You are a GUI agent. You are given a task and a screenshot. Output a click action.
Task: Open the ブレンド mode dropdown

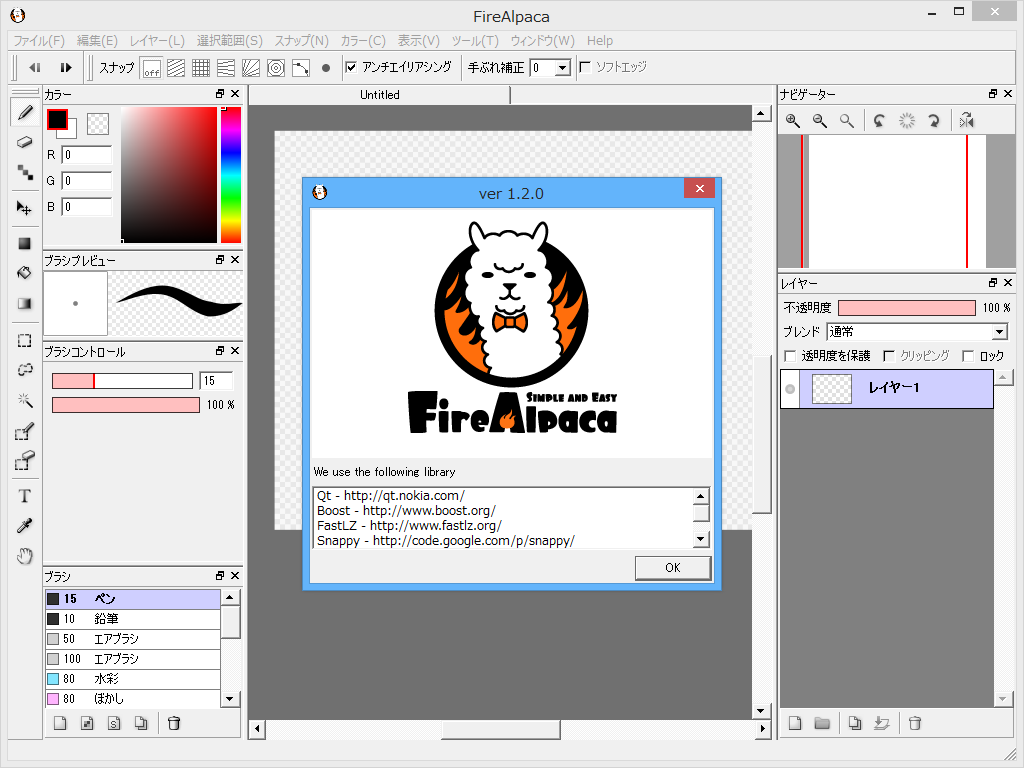pos(999,332)
